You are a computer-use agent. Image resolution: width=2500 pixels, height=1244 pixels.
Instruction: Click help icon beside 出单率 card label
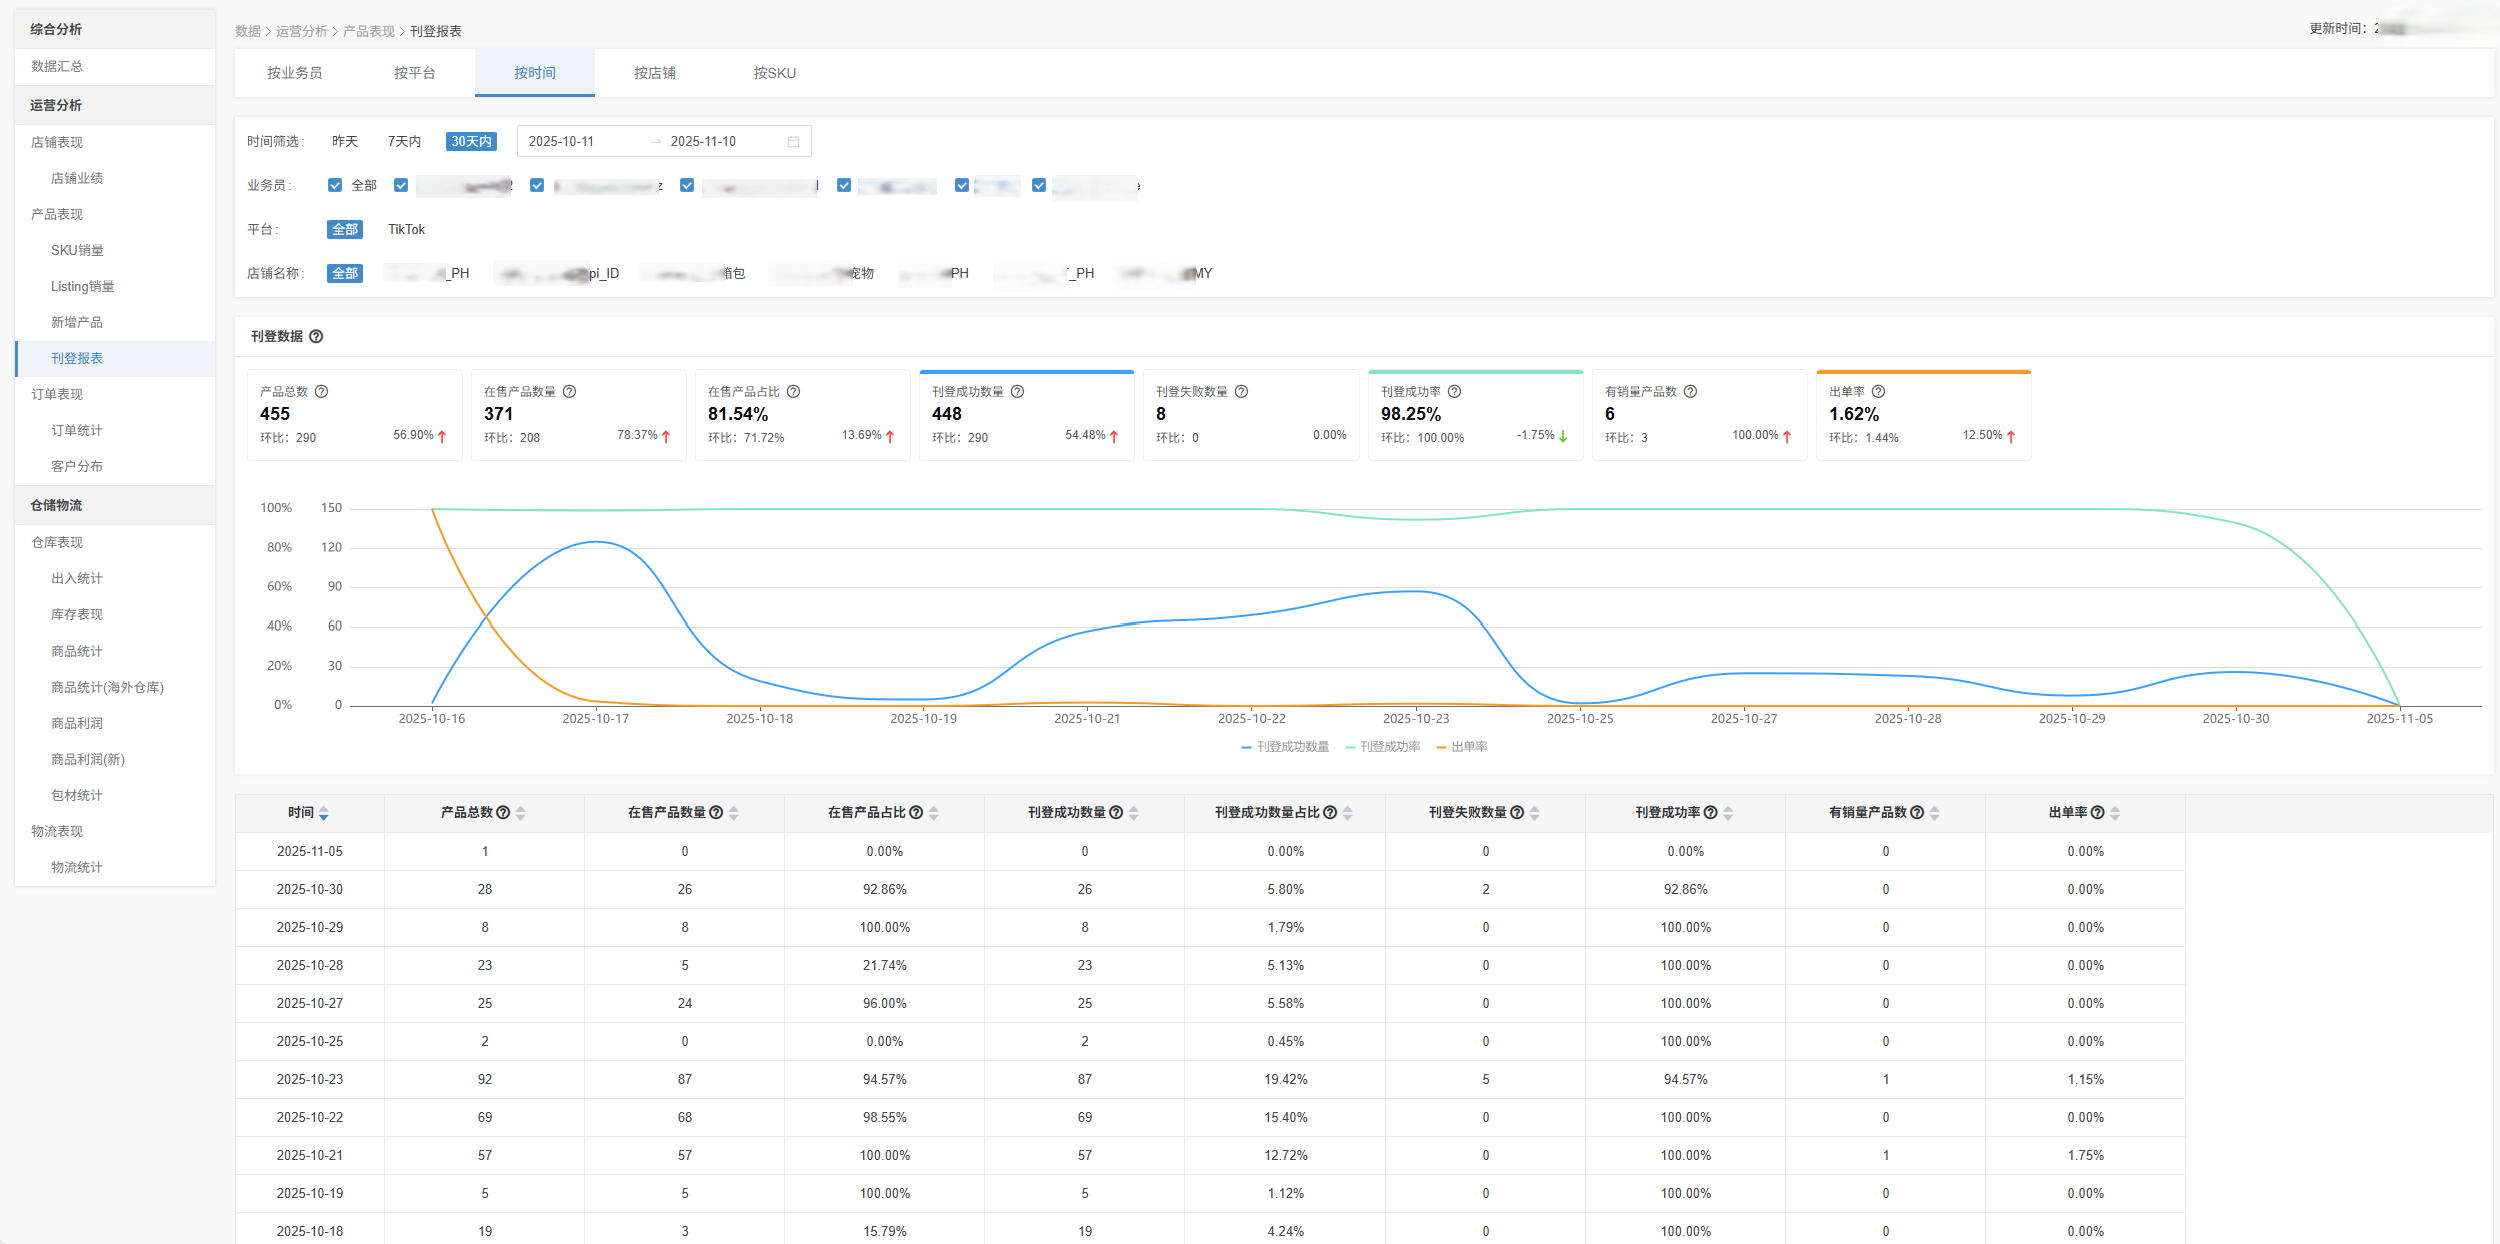tap(1879, 392)
